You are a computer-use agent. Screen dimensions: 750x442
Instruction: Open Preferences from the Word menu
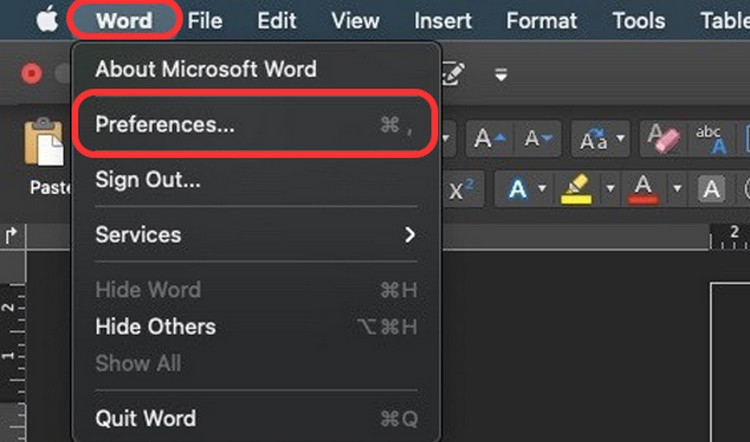point(255,124)
